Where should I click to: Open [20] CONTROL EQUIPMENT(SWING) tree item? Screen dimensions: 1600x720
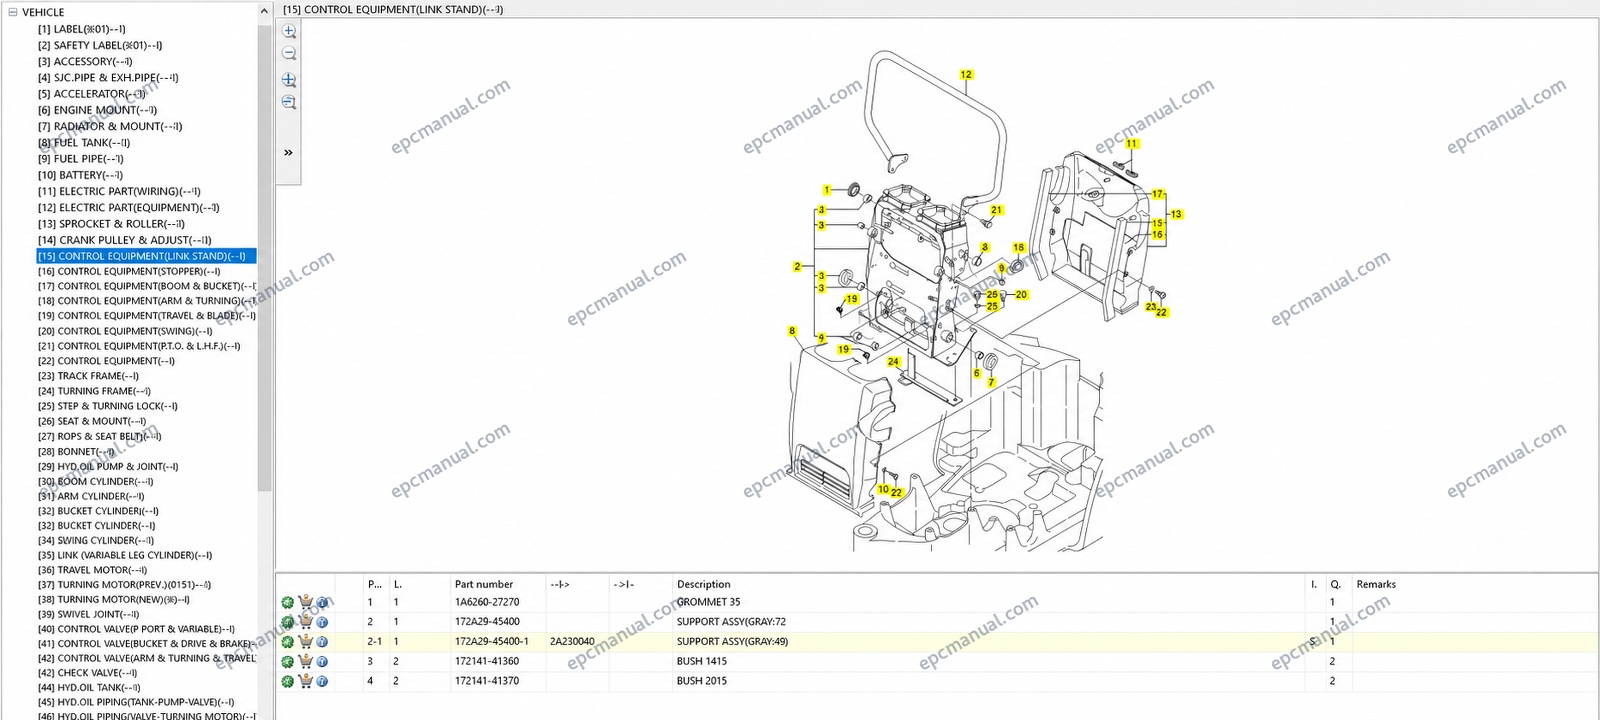pyautogui.click(x=125, y=331)
